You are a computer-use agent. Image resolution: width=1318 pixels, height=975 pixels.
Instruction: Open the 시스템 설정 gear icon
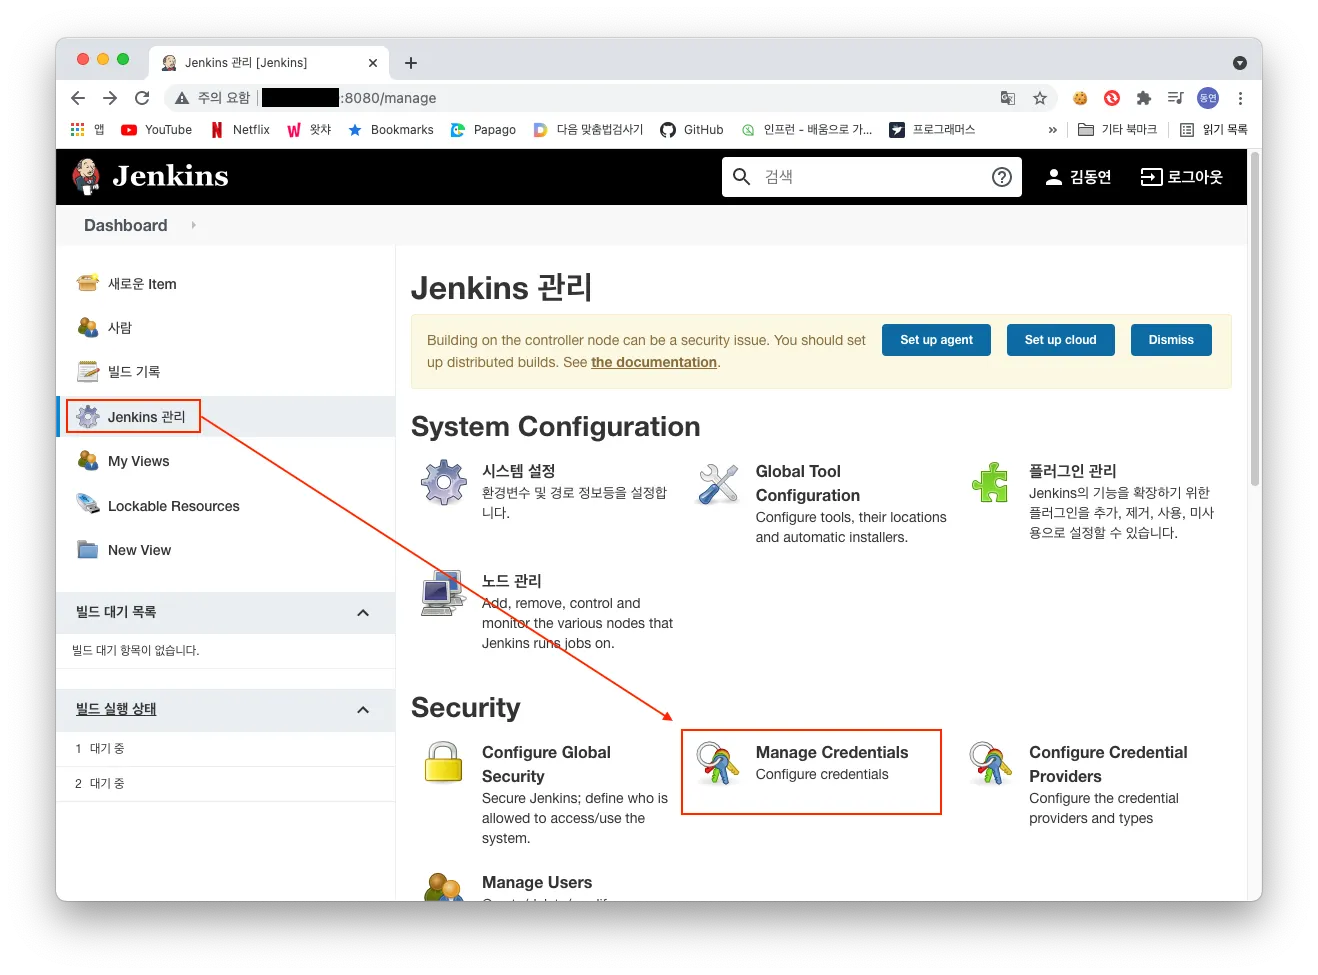click(x=444, y=483)
